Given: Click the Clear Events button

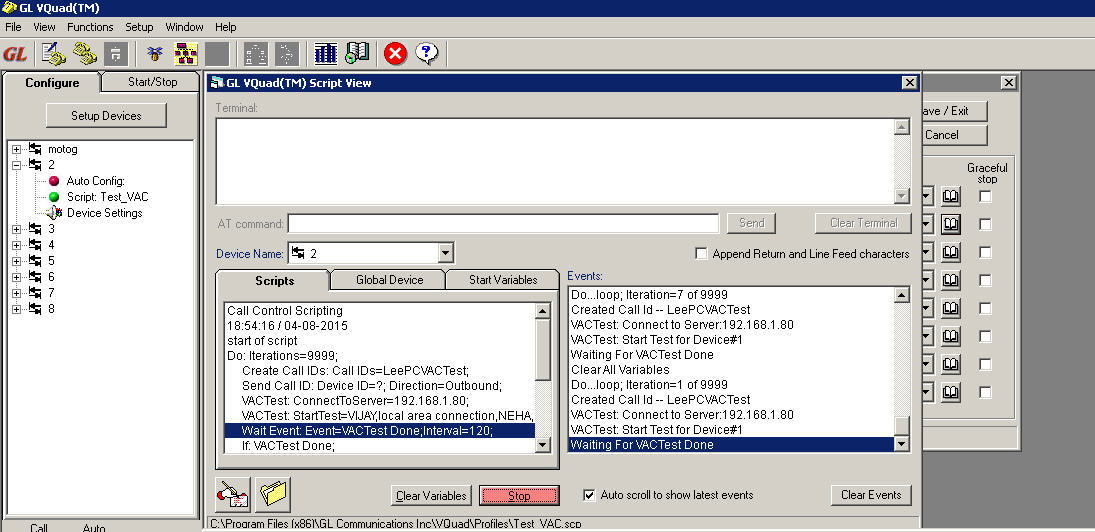Looking at the screenshot, I should pos(871,495).
